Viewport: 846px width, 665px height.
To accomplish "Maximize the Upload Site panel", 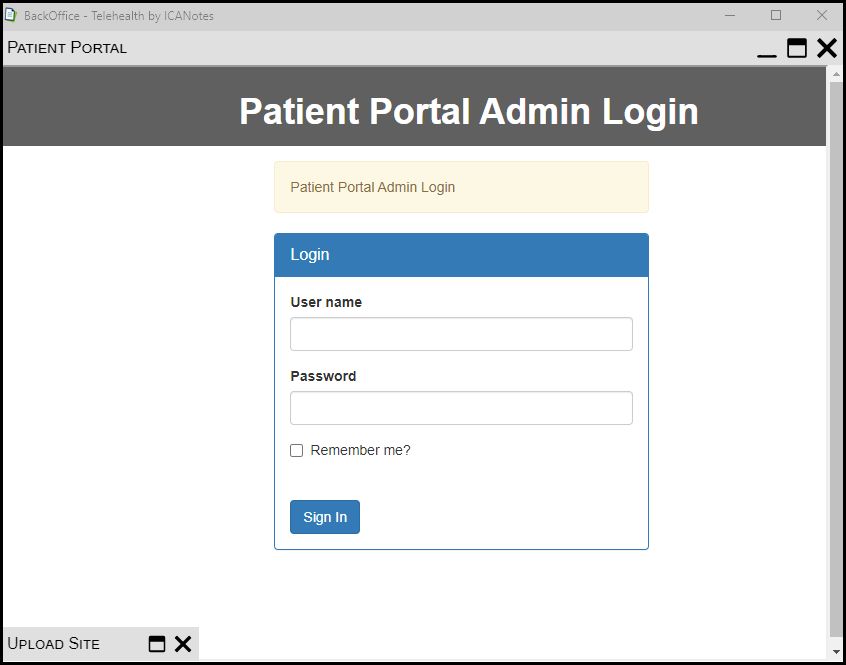I will (157, 644).
